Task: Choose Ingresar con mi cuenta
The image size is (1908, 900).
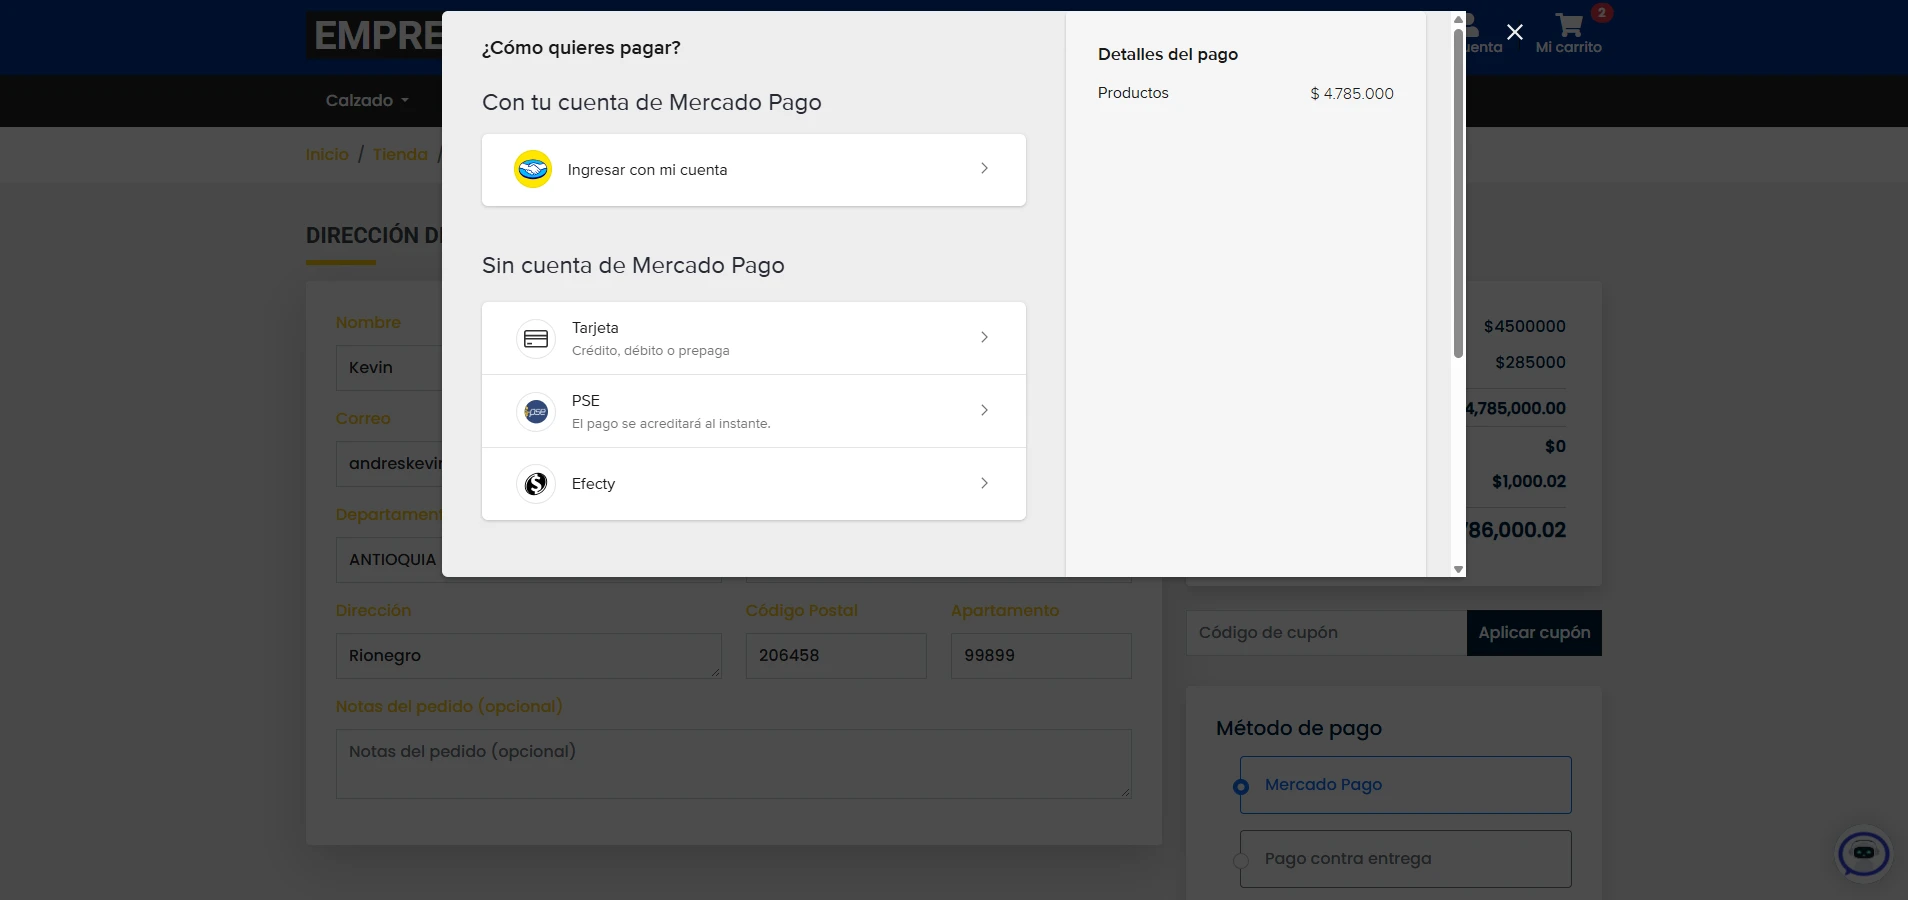Action: (754, 170)
